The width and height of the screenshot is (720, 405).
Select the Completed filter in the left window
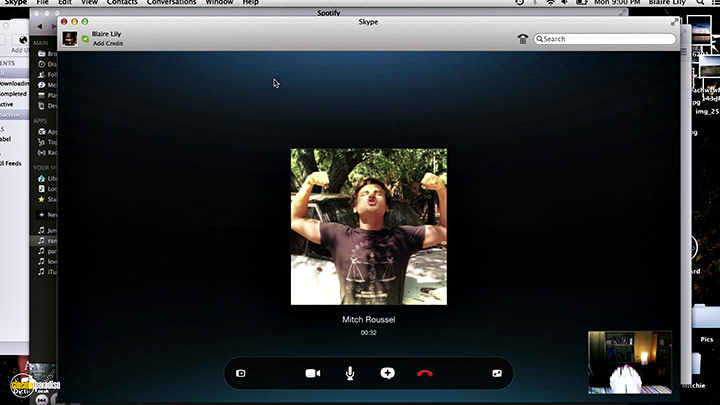click(14, 94)
